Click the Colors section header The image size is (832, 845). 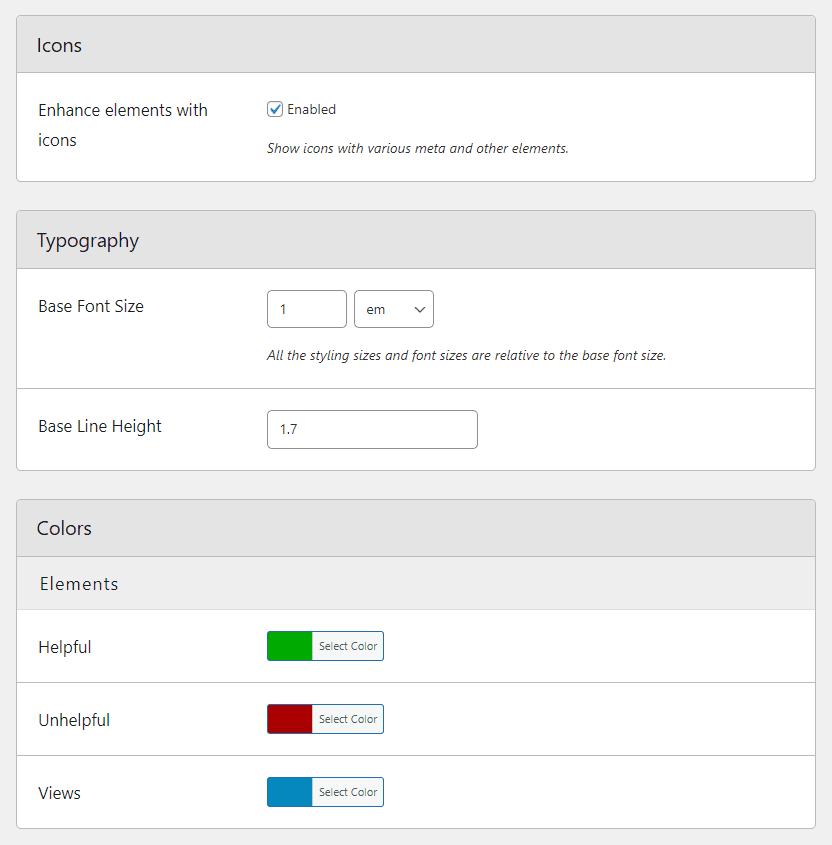[416, 529]
